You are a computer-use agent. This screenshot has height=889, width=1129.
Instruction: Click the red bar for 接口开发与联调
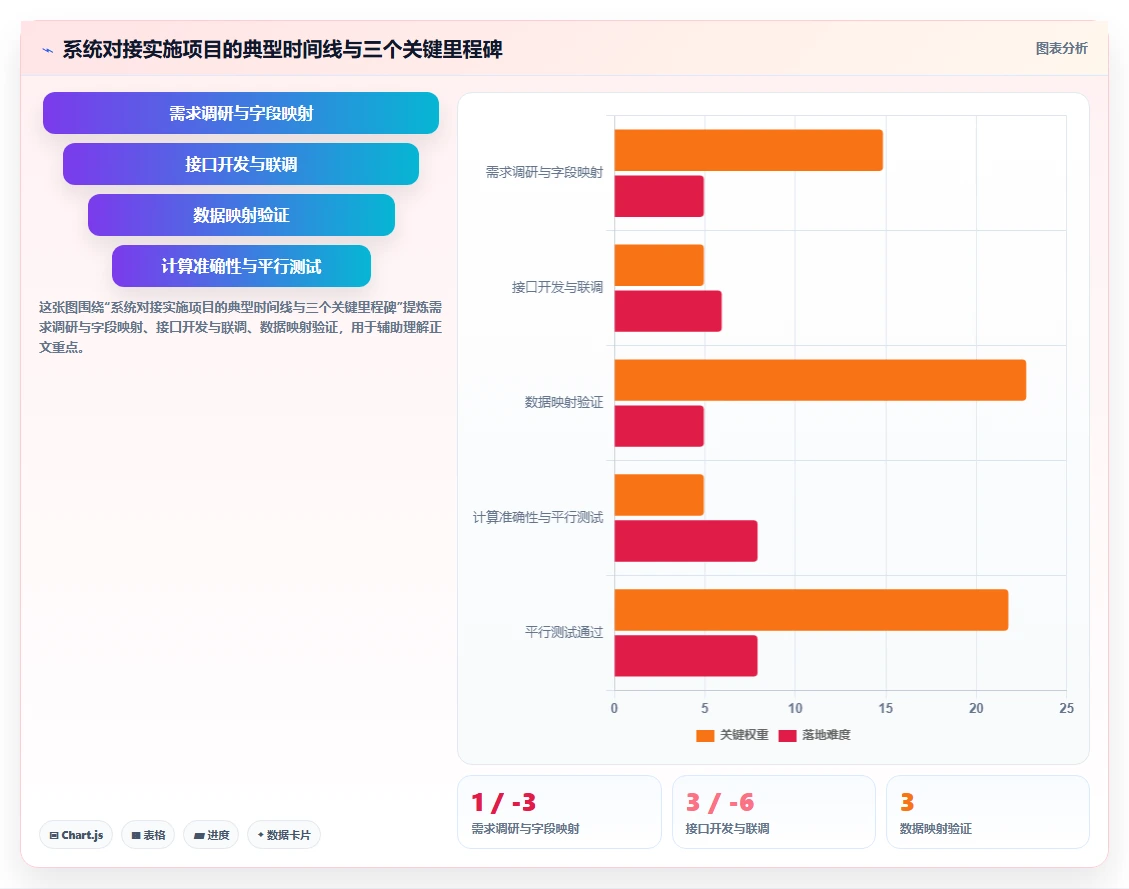click(667, 311)
